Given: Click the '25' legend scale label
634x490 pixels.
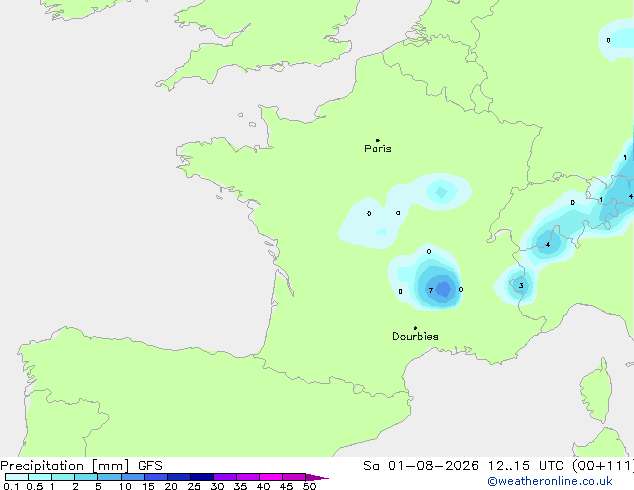Looking at the screenshot, I should tap(194, 486).
